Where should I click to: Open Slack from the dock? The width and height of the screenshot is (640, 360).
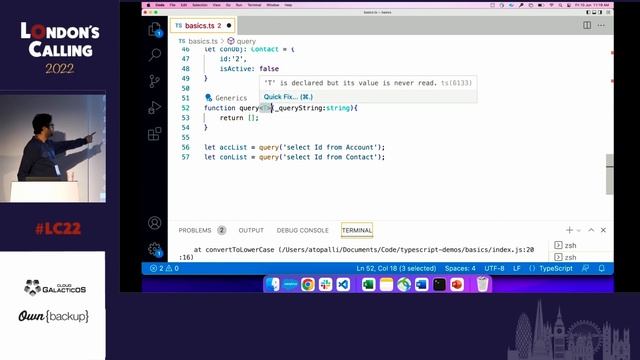coord(325,284)
